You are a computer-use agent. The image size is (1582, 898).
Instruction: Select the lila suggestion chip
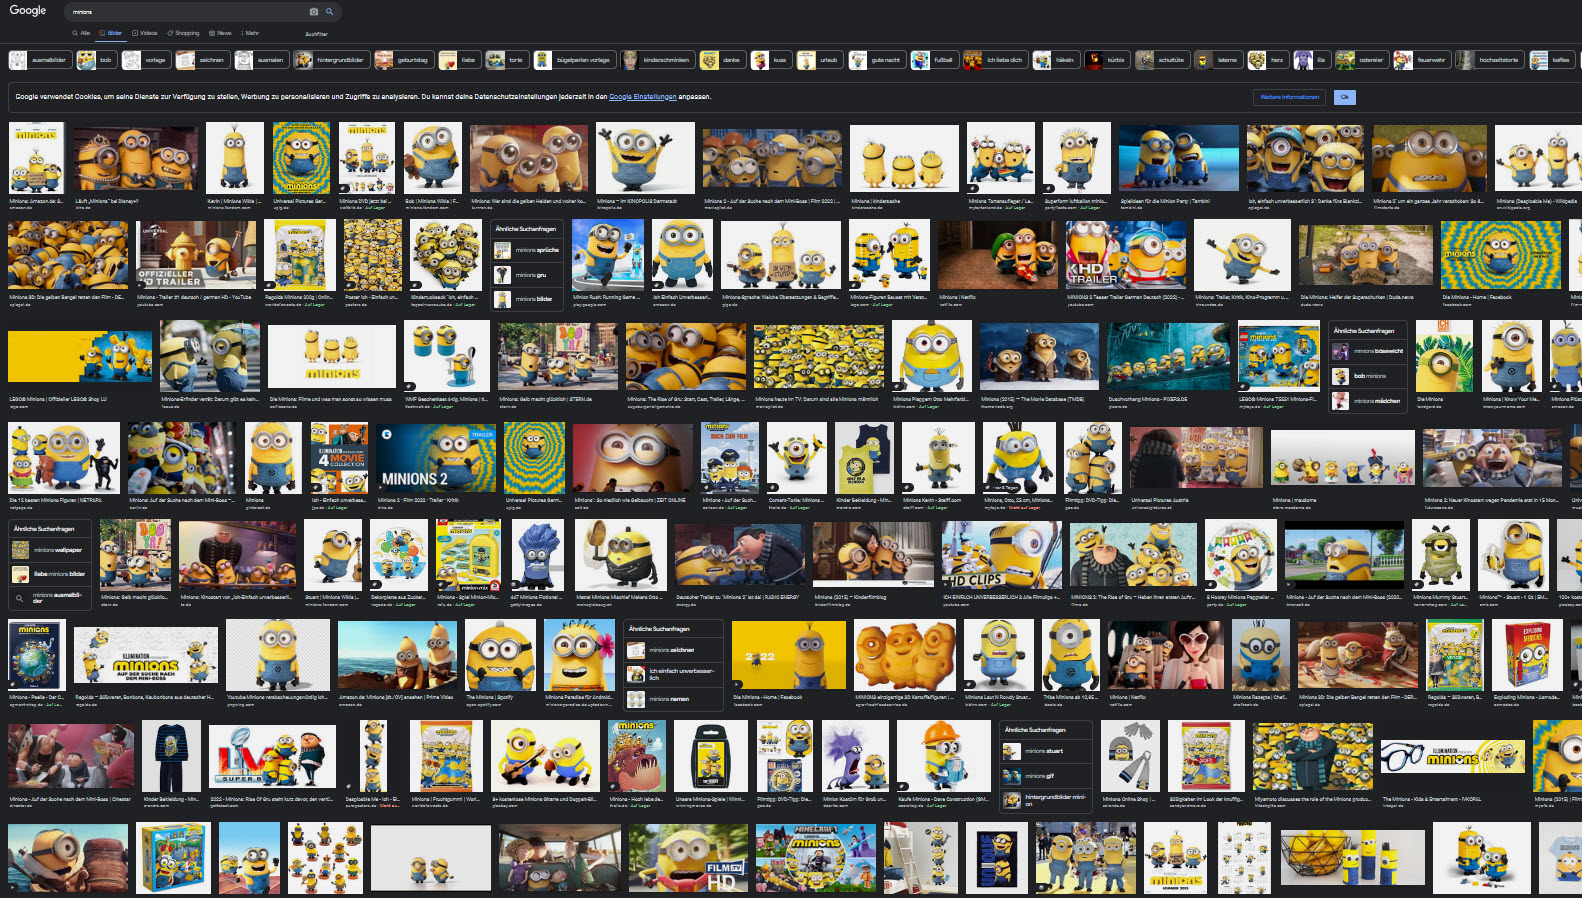click(x=1312, y=60)
